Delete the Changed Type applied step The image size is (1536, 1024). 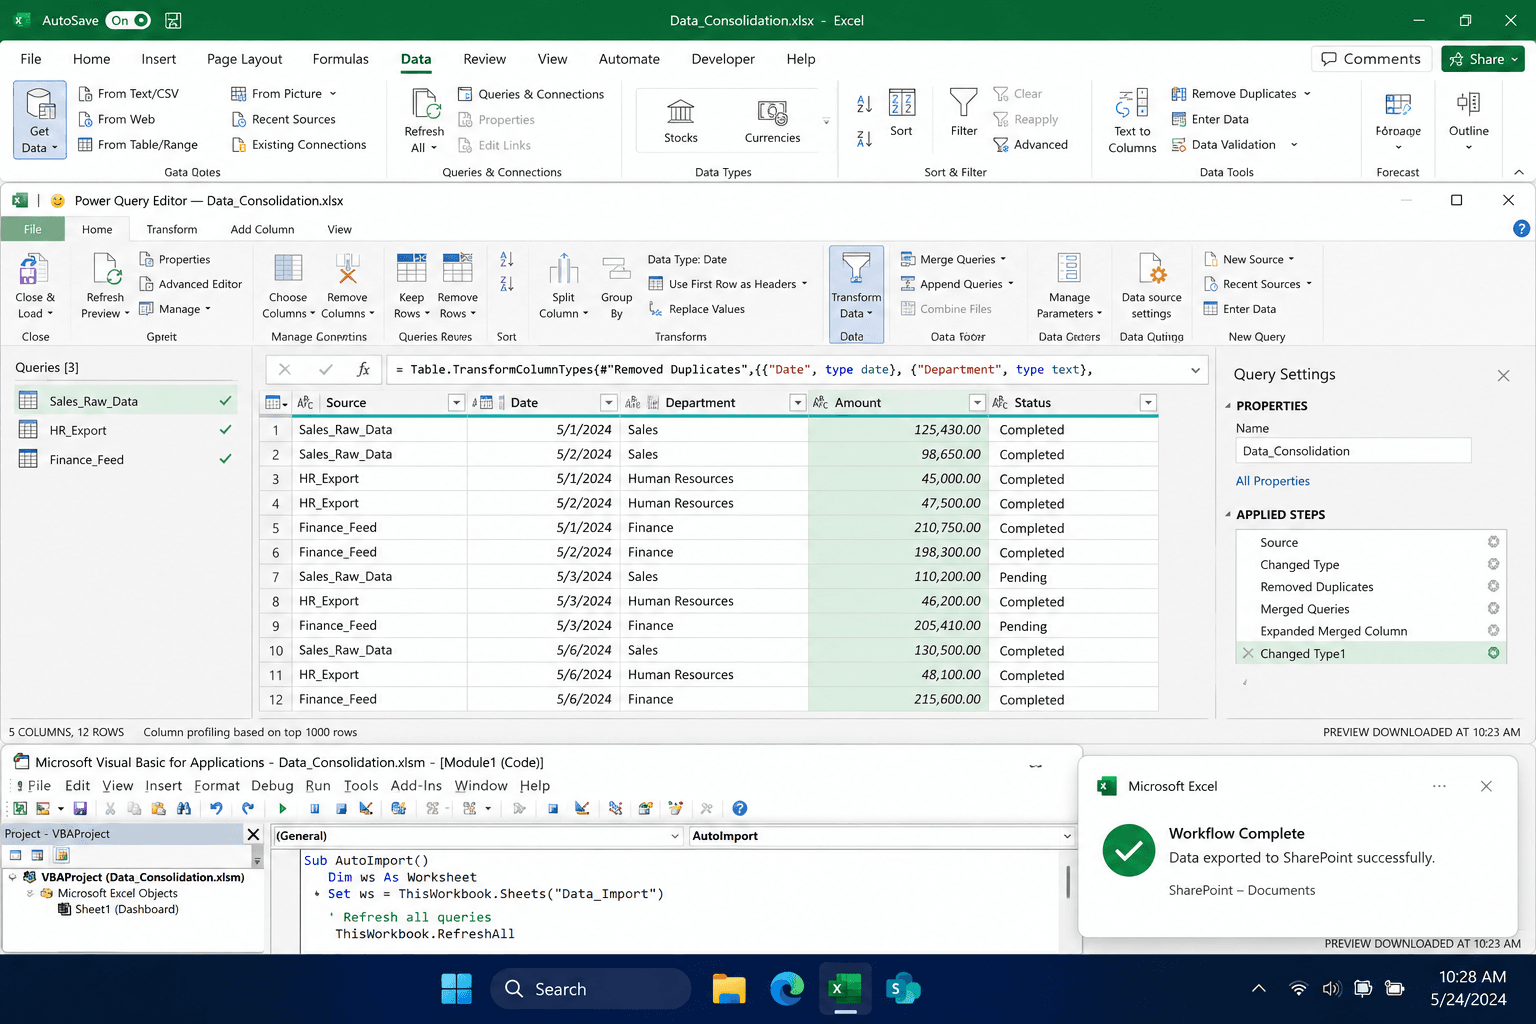click(1493, 564)
